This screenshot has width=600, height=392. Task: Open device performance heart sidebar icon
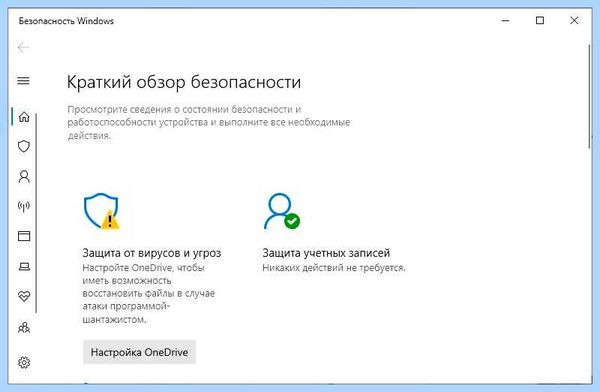tap(24, 296)
